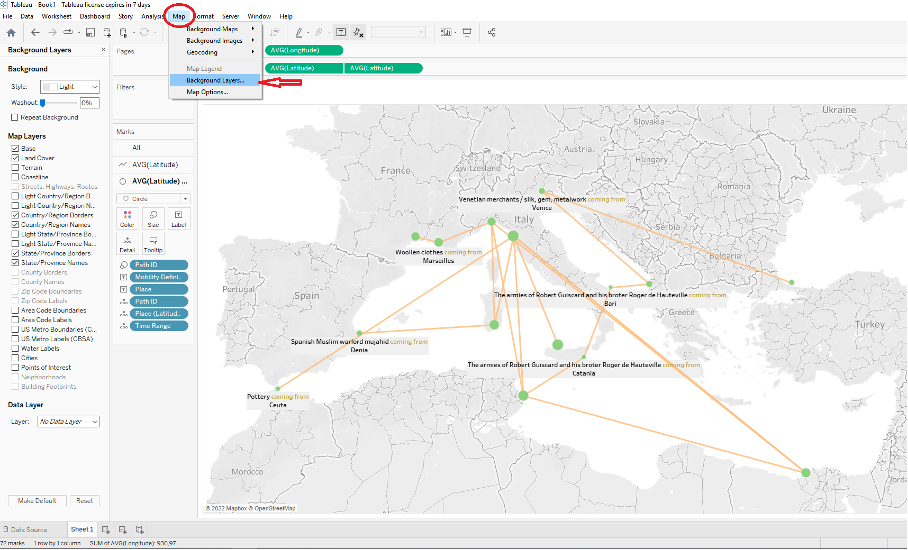This screenshot has width=908, height=550.
Task: Select the AVG(Longitude) pill on Columns
Action: point(304,50)
